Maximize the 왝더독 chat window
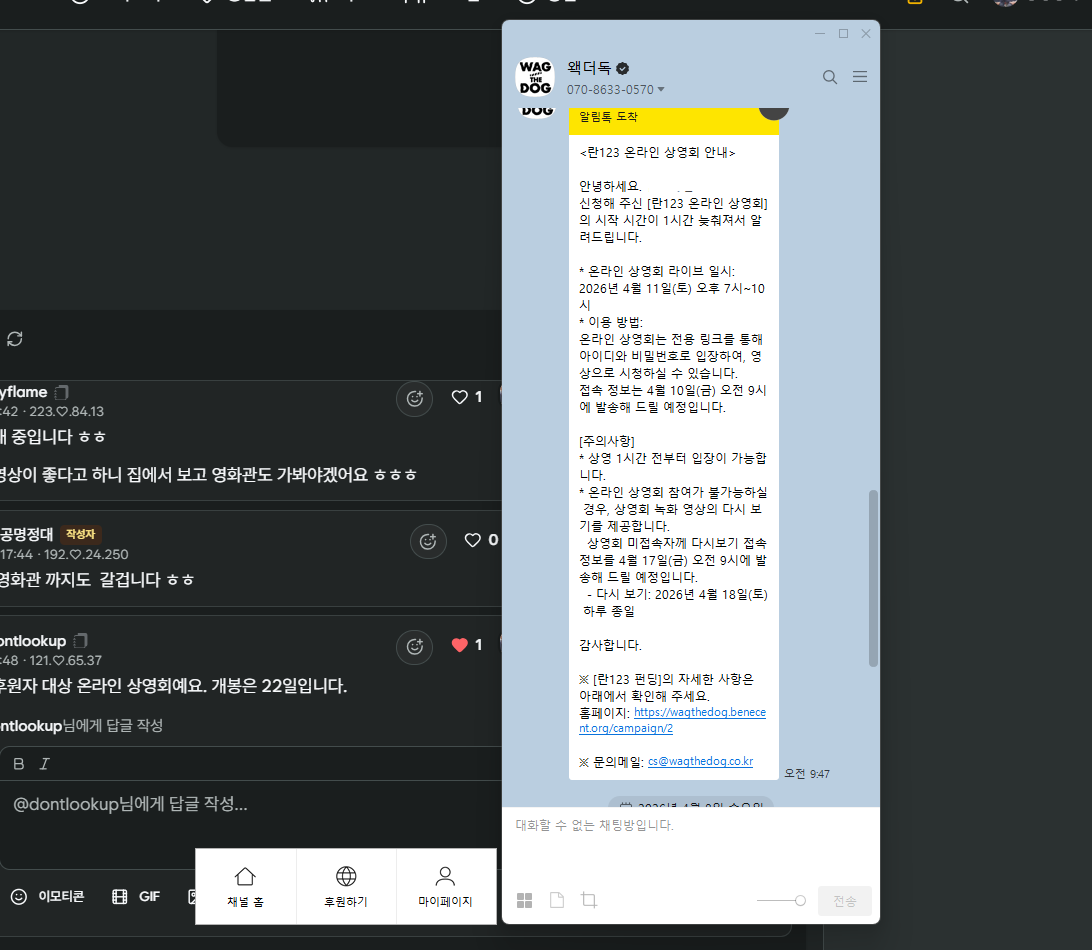This screenshot has height=950, width=1092. [843, 33]
